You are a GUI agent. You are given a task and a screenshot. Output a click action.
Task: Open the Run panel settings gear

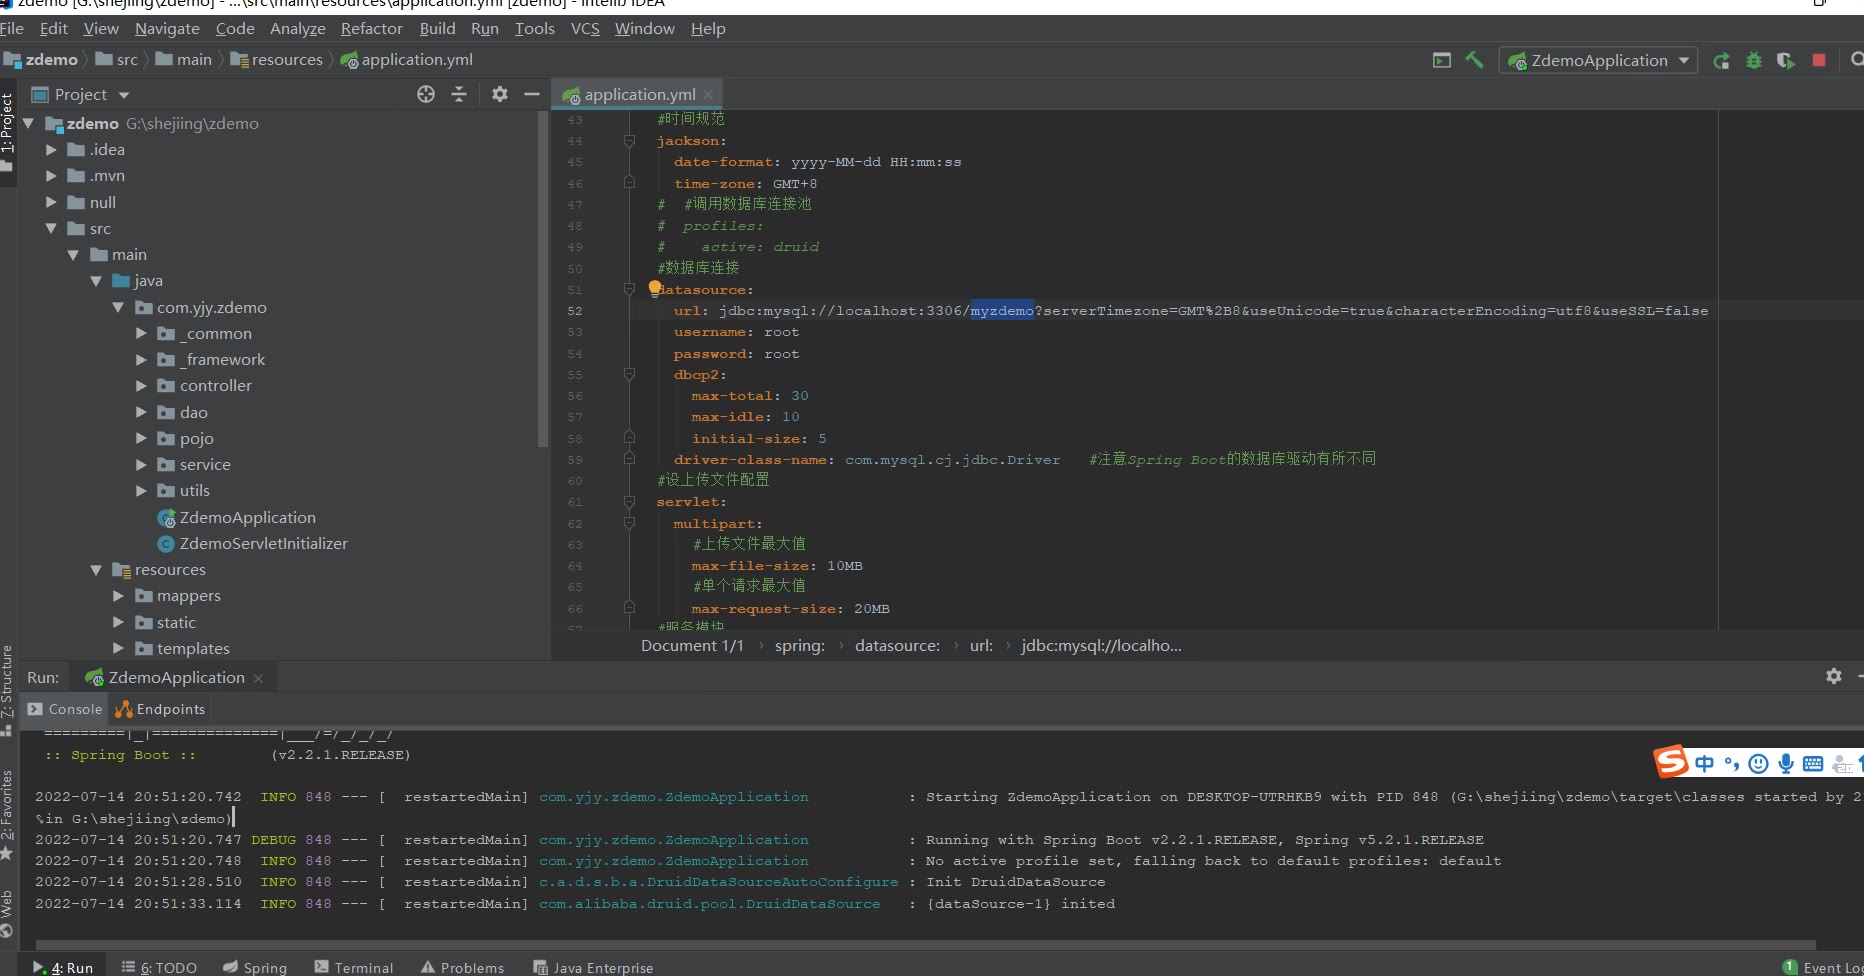coord(1833,677)
